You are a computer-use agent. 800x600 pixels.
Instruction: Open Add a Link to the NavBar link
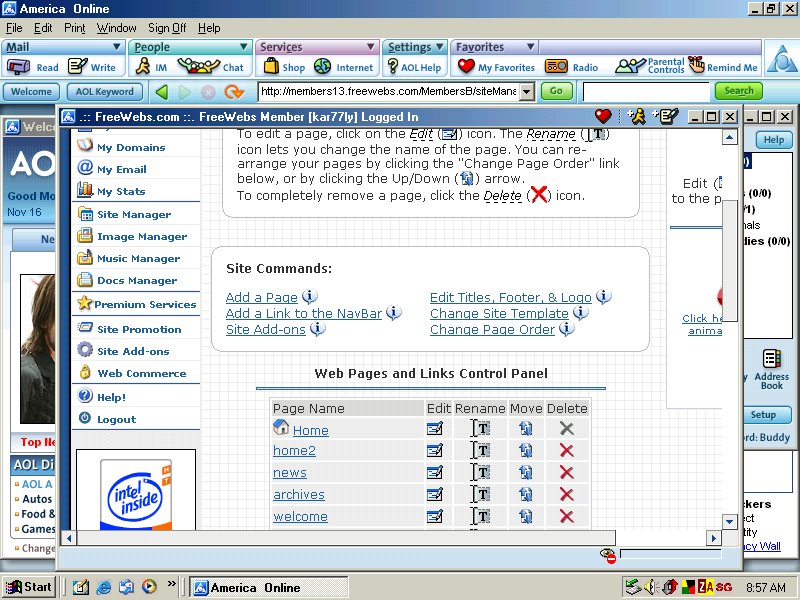point(304,313)
